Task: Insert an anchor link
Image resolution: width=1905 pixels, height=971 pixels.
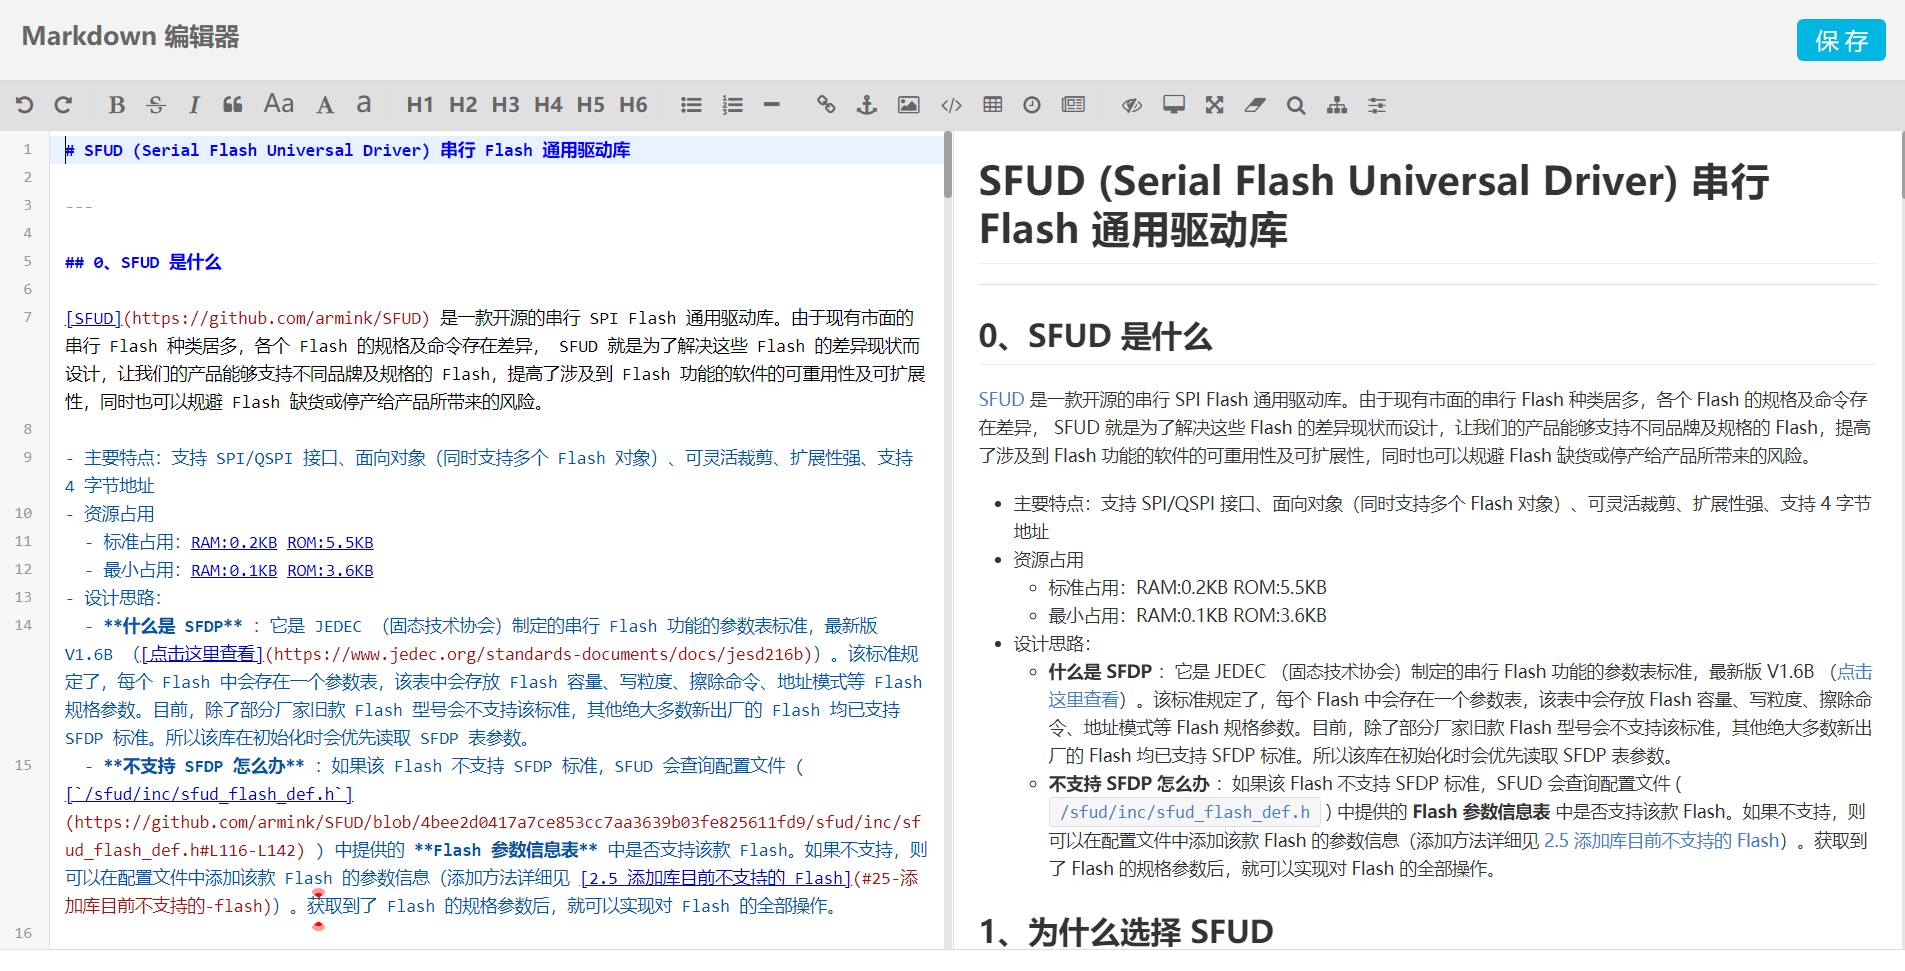Action: [x=865, y=104]
